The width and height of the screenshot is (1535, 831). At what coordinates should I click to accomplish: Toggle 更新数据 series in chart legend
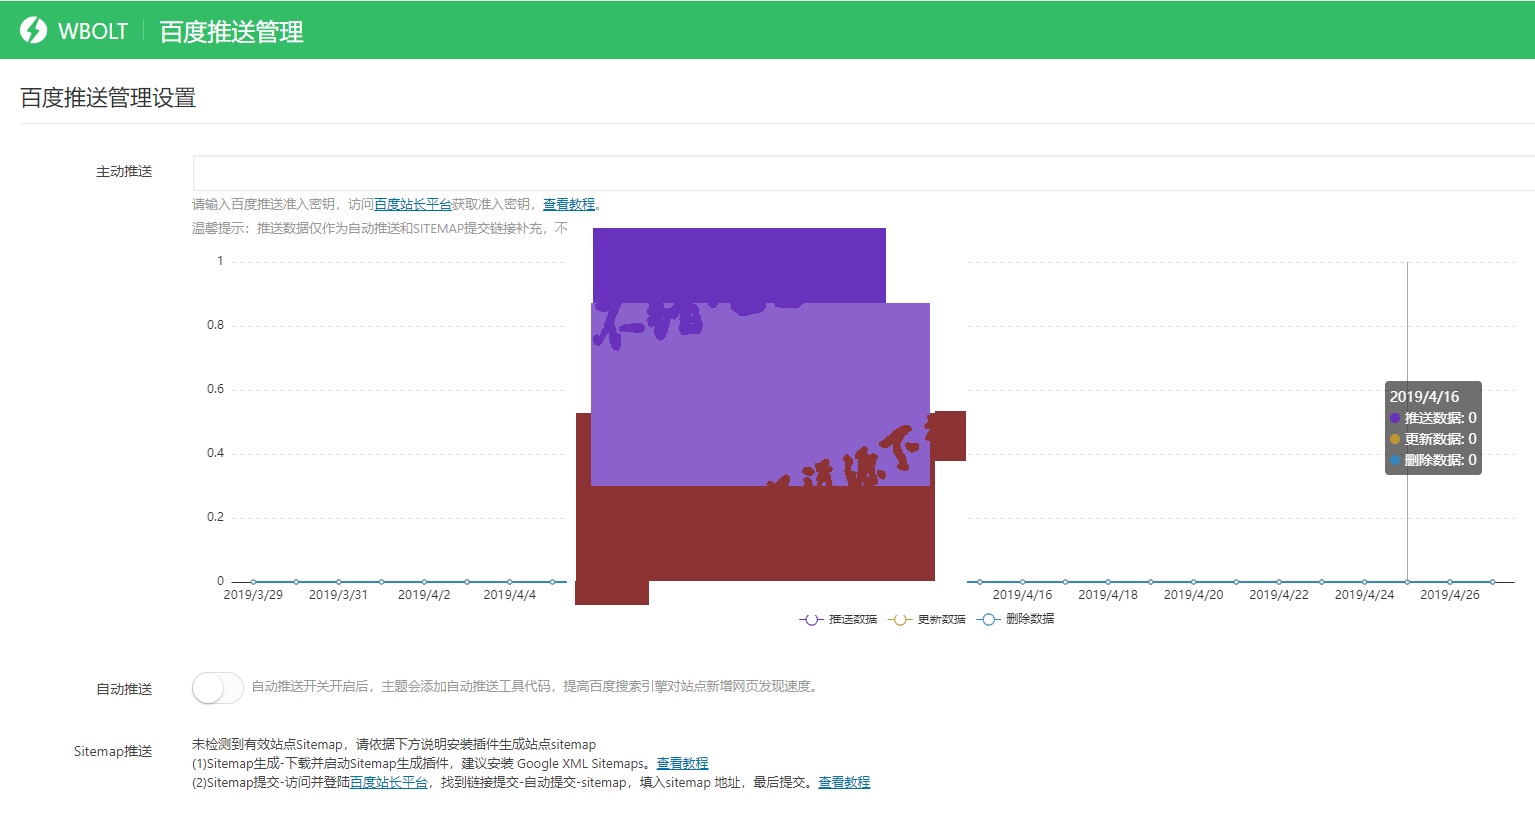pos(927,620)
